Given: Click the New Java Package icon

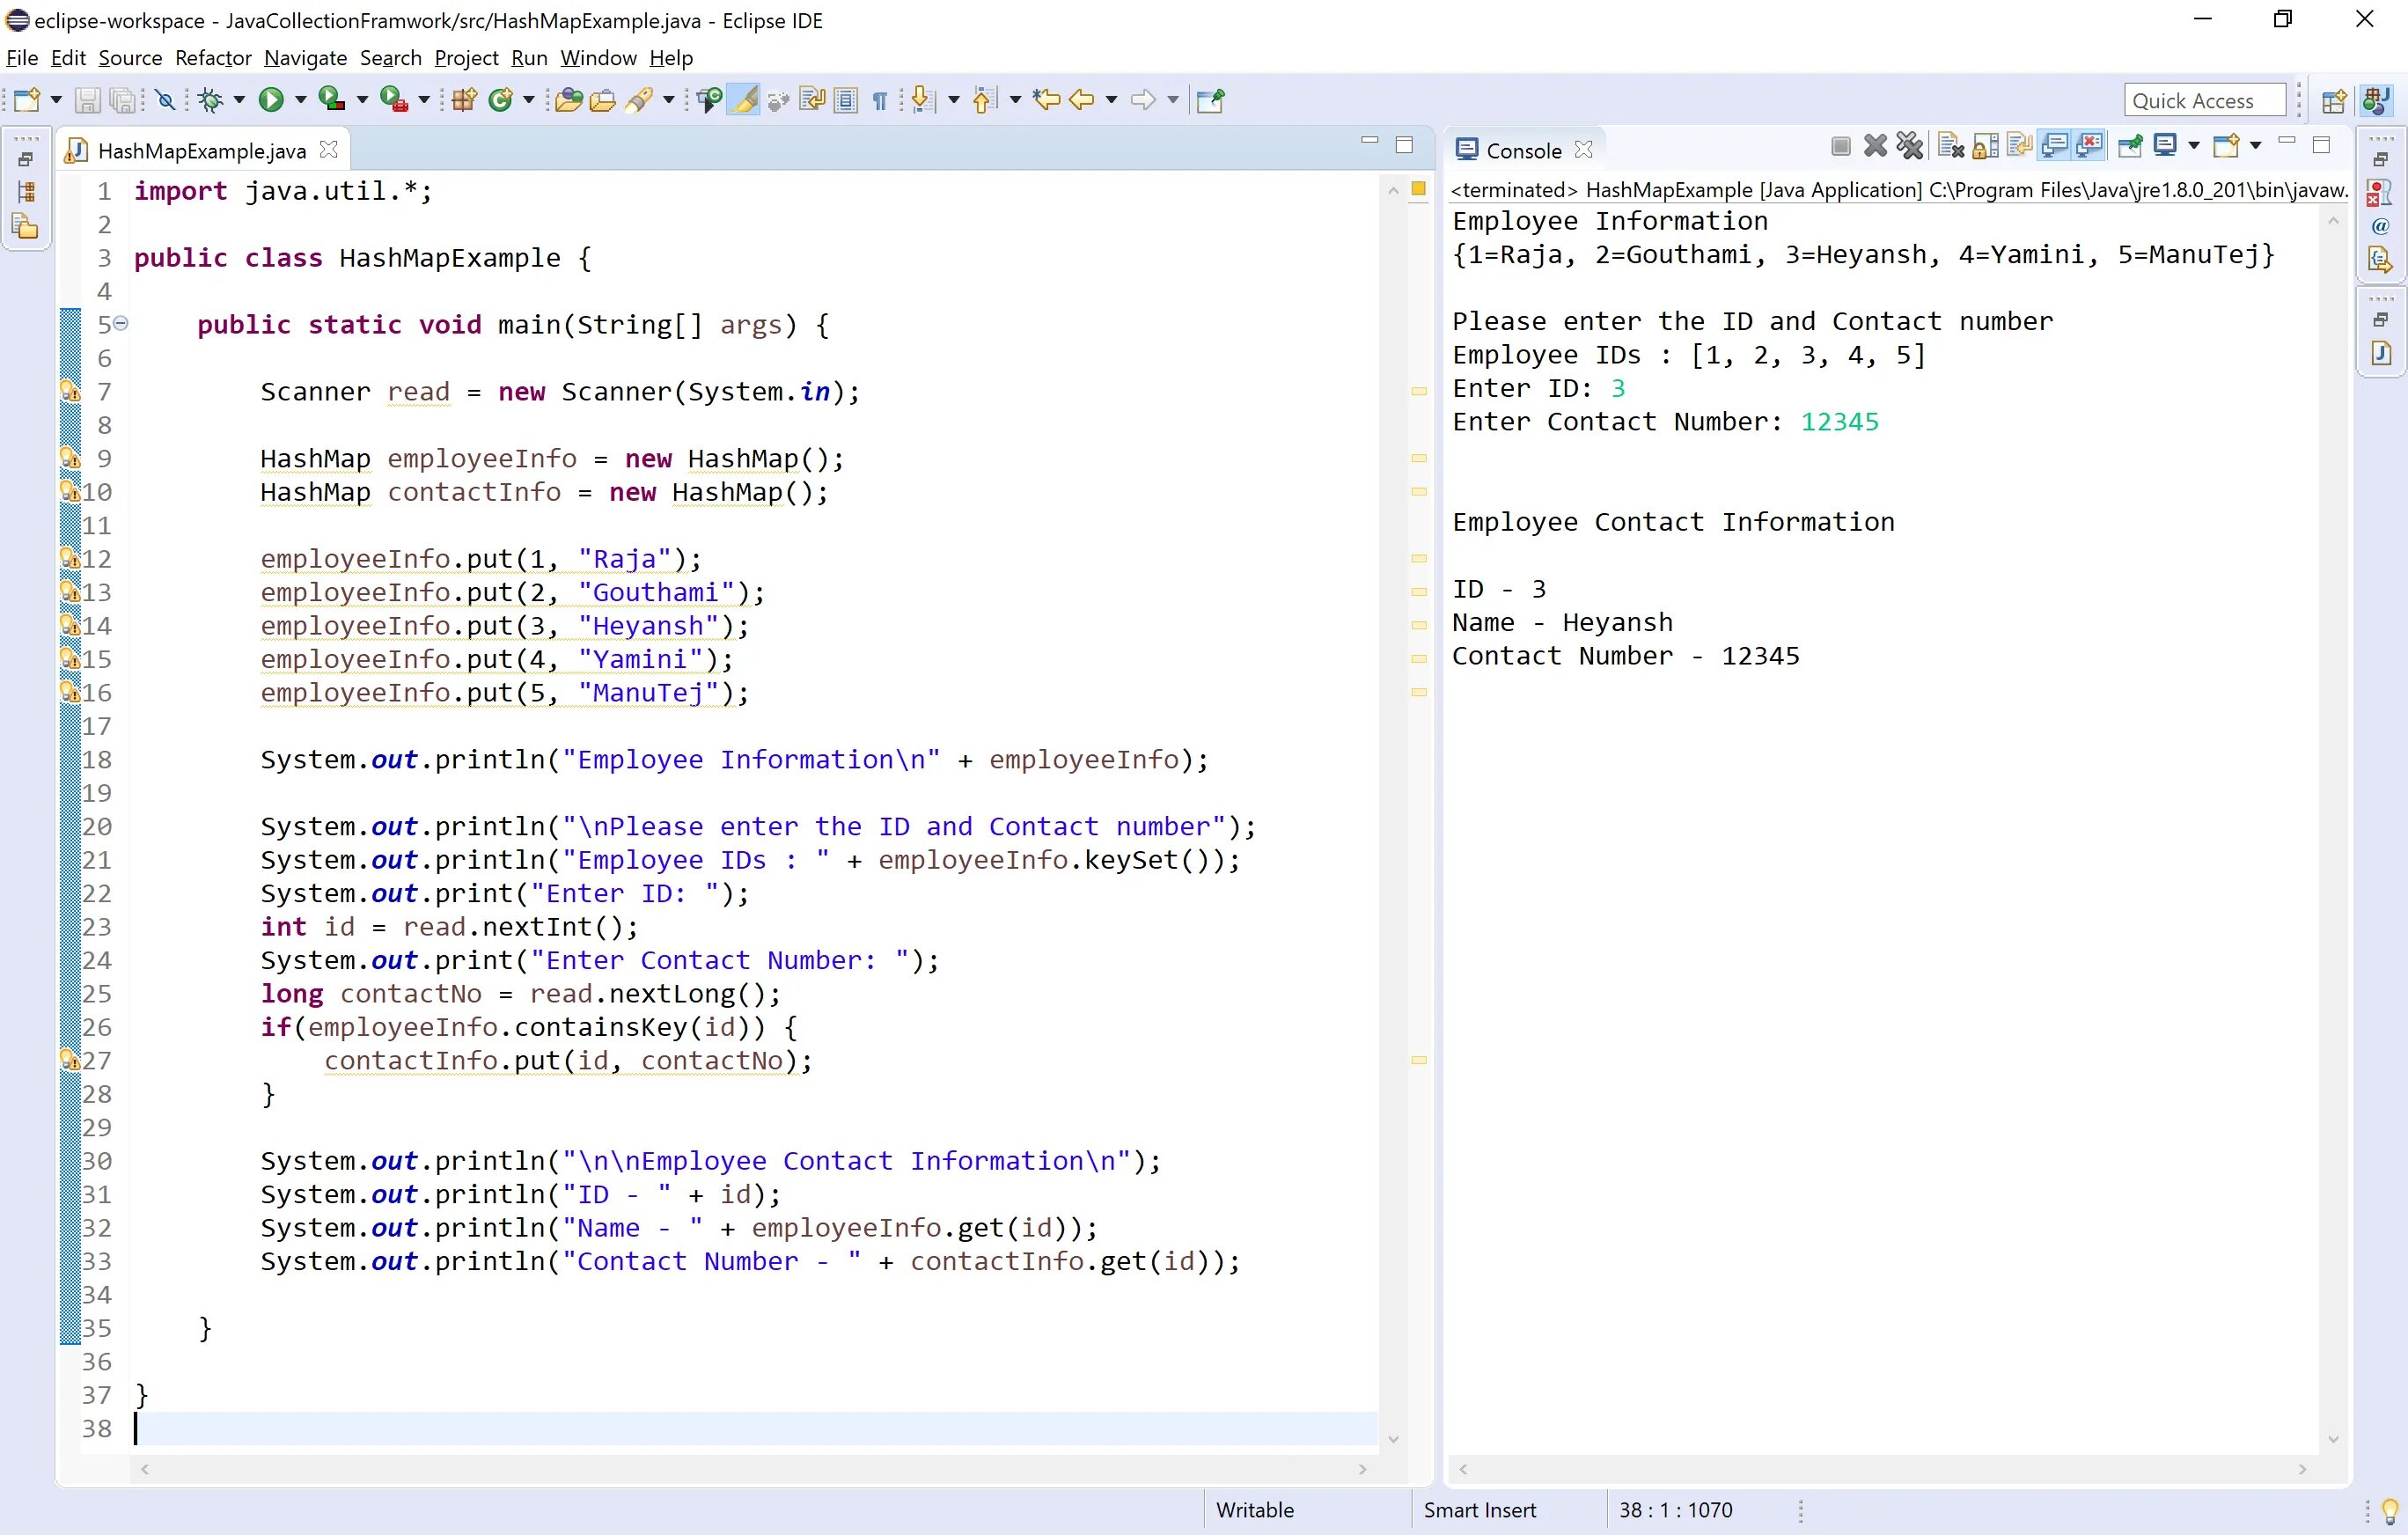Looking at the screenshot, I should tap(464, 100).
